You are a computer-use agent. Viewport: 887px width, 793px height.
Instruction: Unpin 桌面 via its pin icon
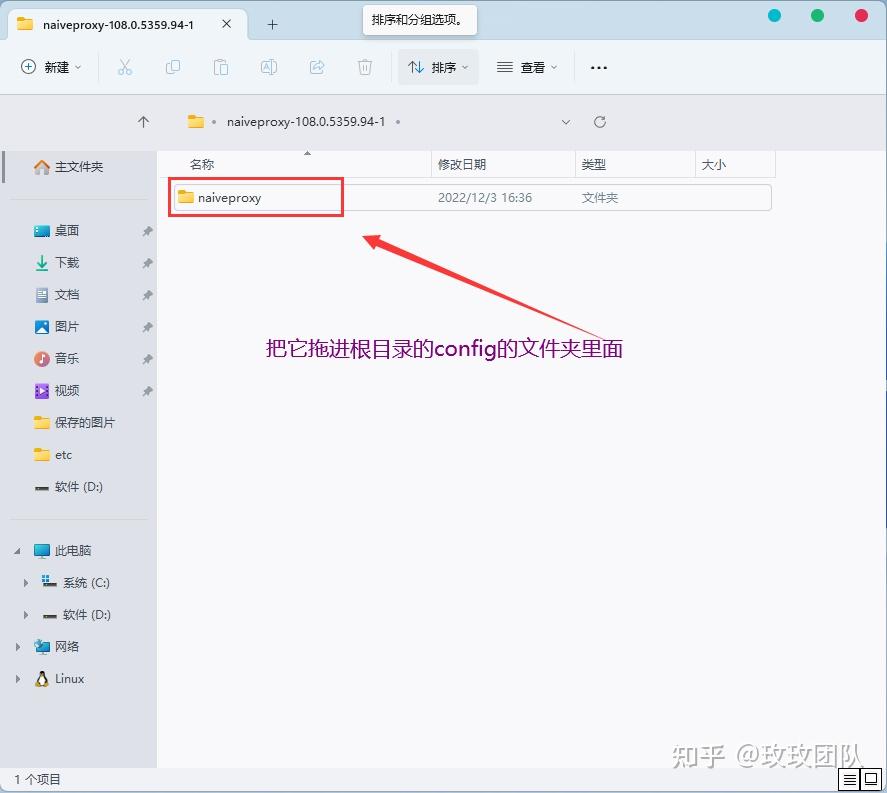pos(147,231)
